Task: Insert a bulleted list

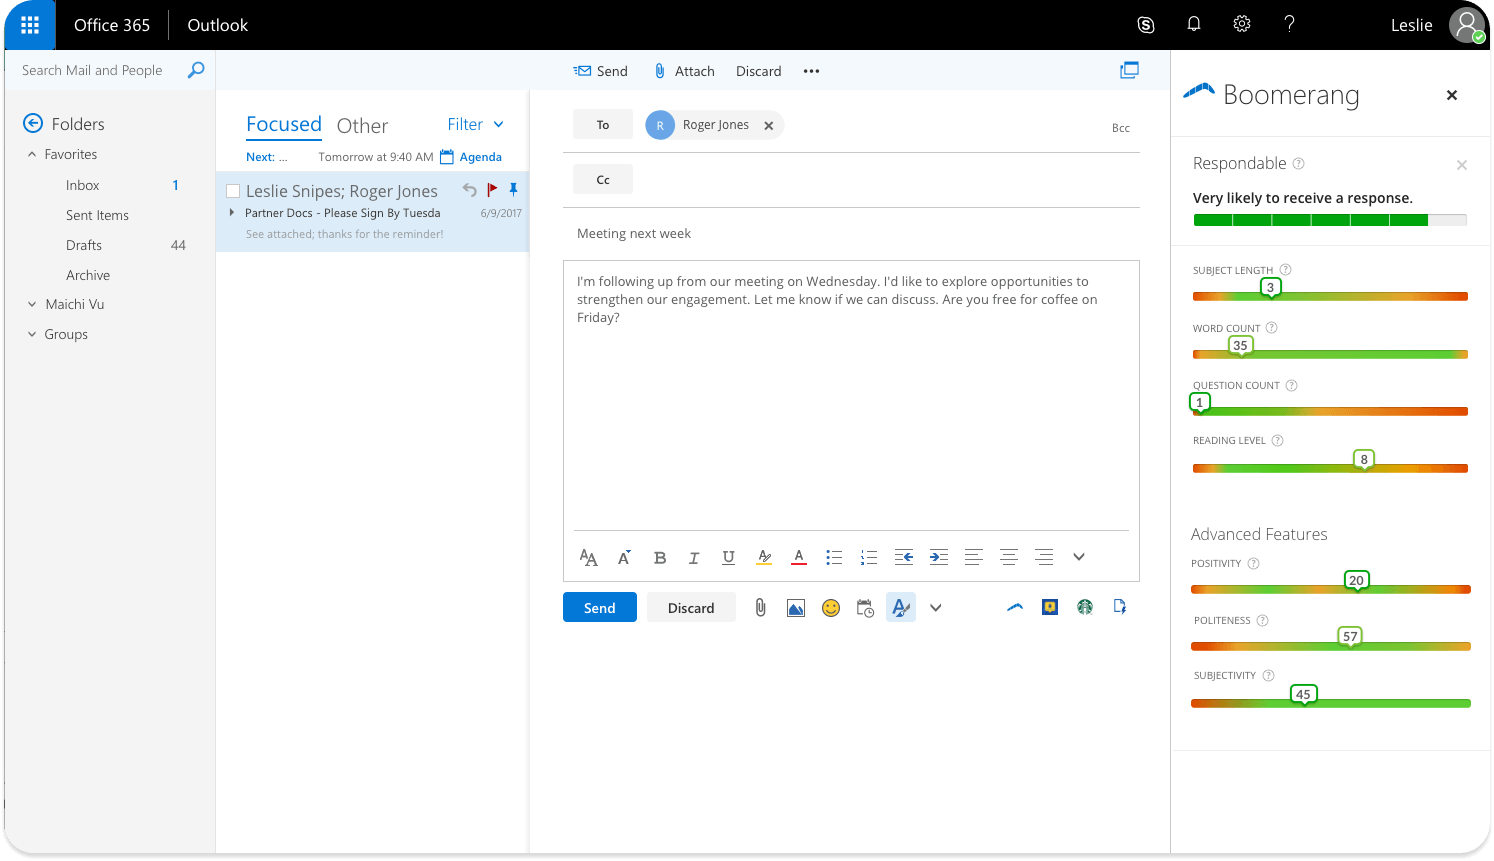Action: point(834,558)
